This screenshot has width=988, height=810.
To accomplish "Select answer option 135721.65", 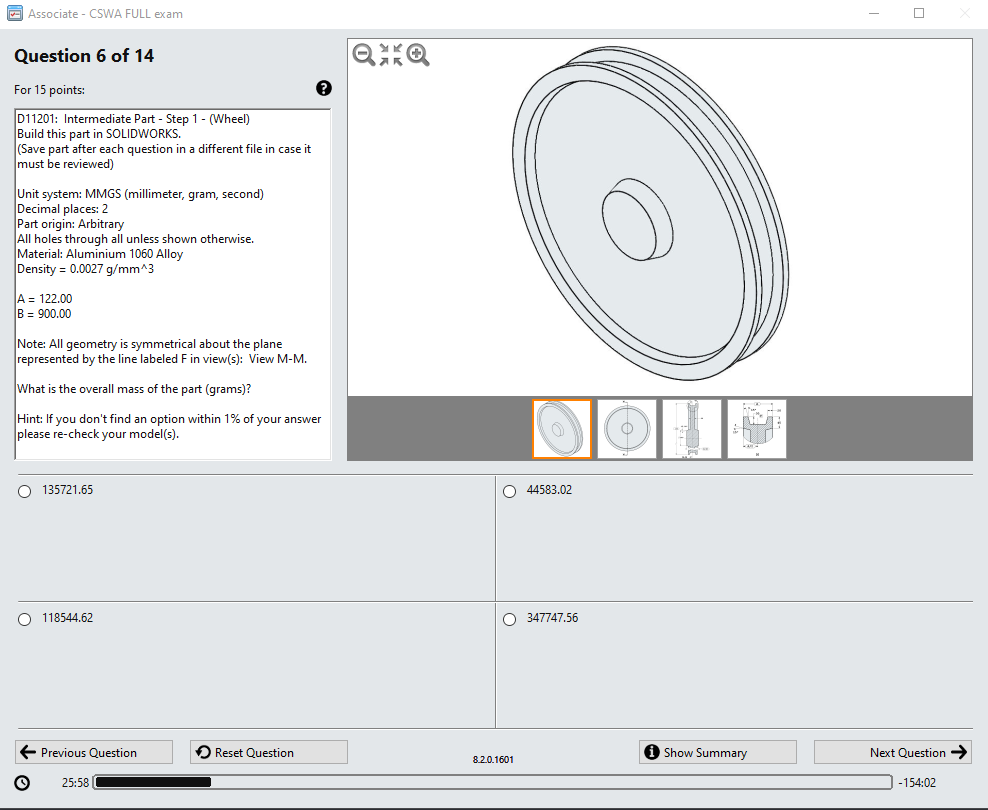I will 25,491.
